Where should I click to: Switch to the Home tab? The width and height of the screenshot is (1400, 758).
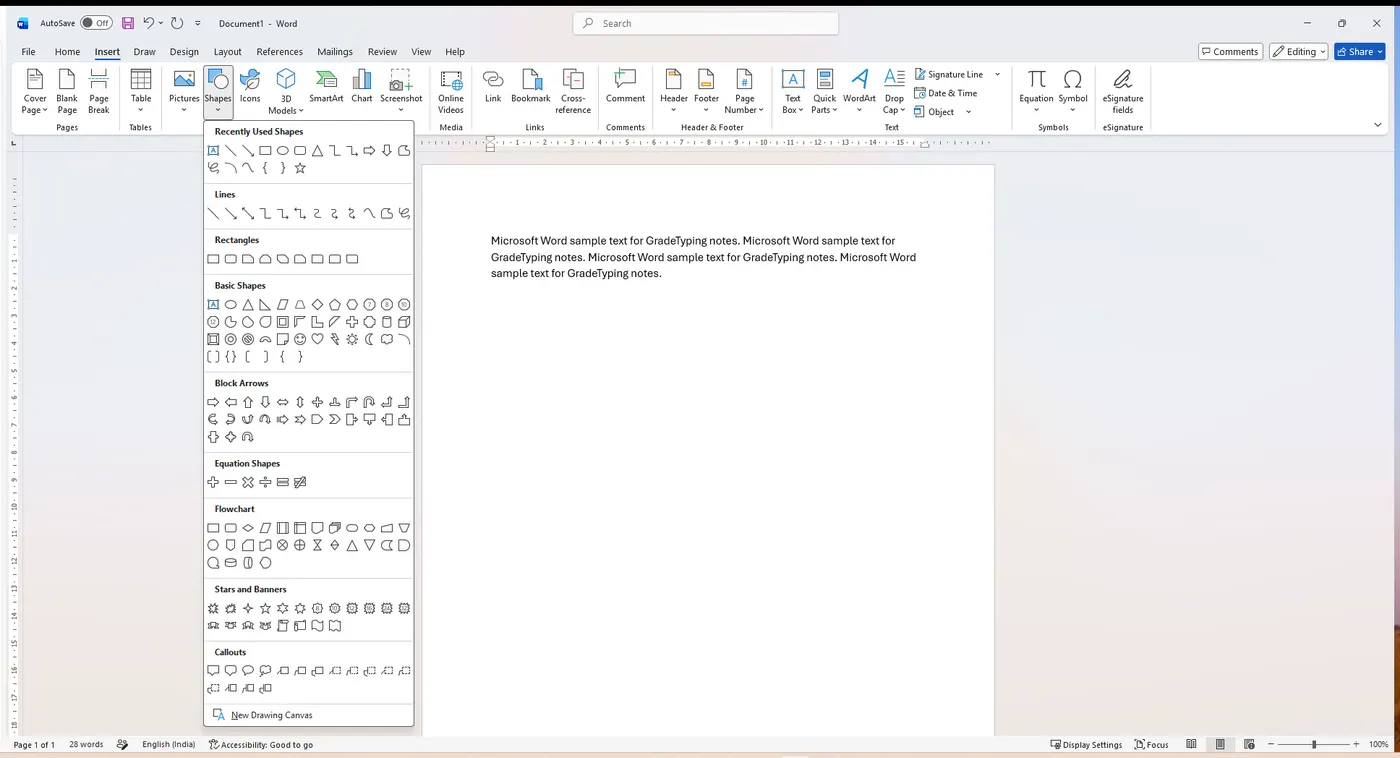pos(68,52)
